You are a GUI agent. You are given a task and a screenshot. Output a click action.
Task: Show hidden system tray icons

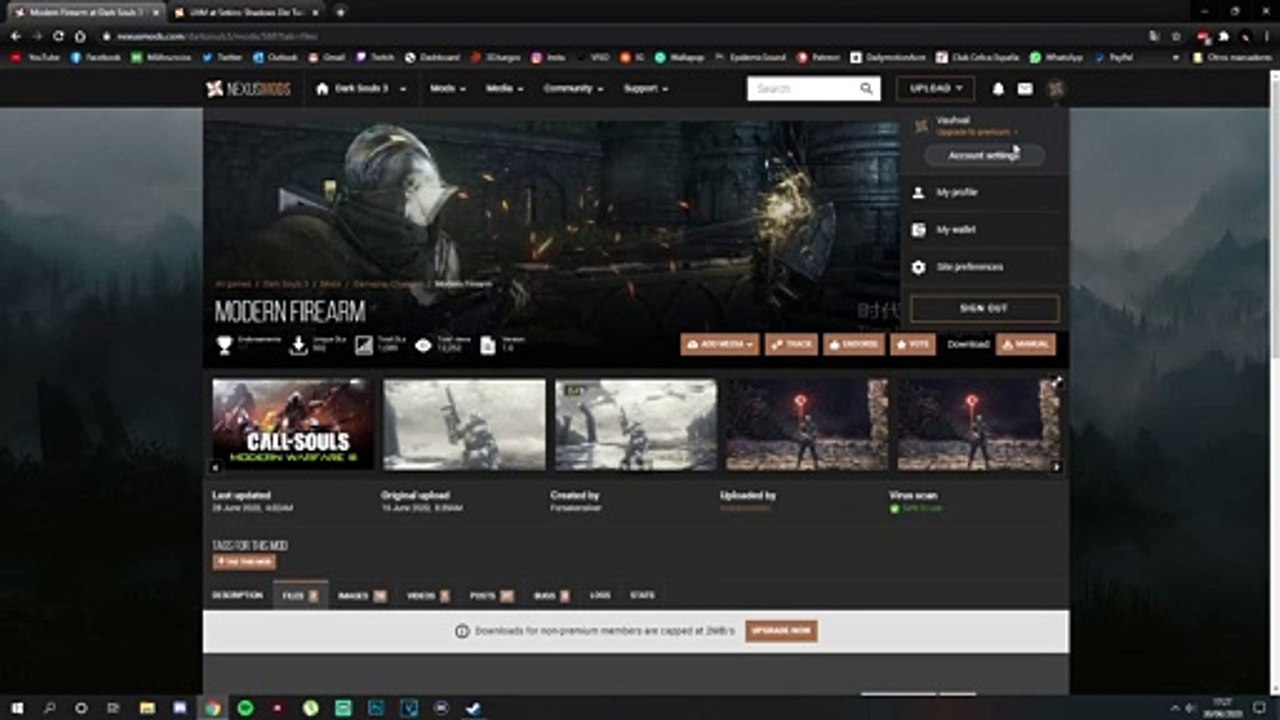coord(1175,708)
